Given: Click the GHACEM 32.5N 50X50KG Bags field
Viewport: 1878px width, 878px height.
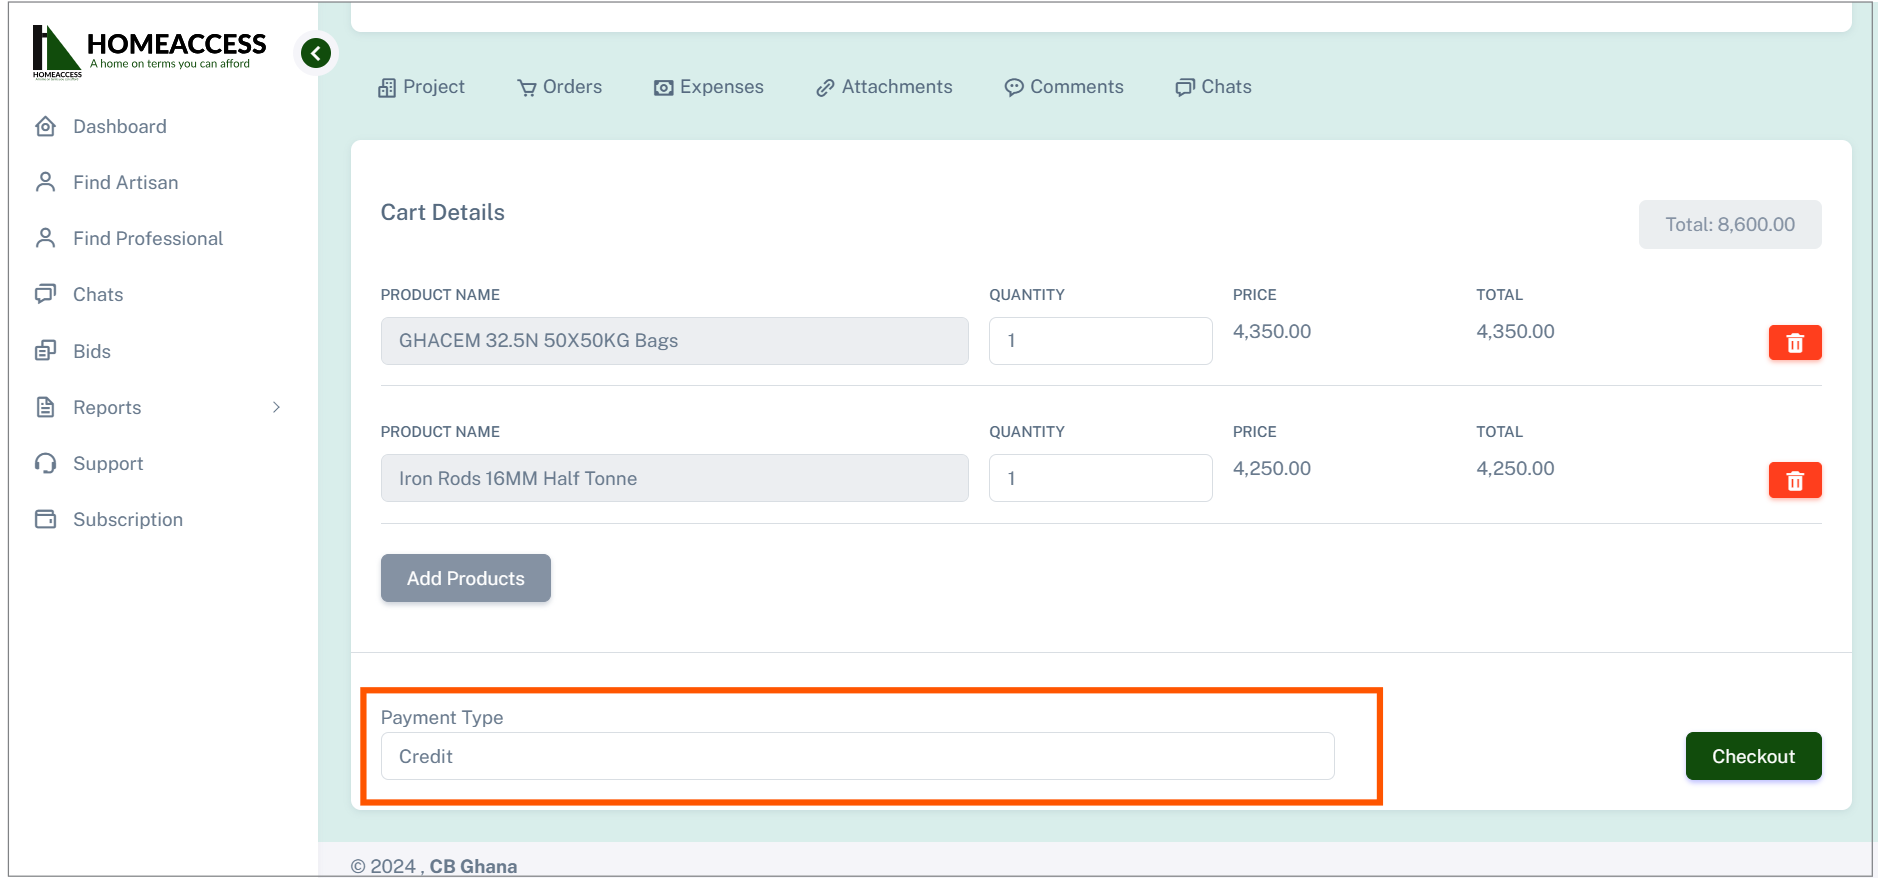Looking at the screenshot, I should pyautogui.click(x=674, y=341).
